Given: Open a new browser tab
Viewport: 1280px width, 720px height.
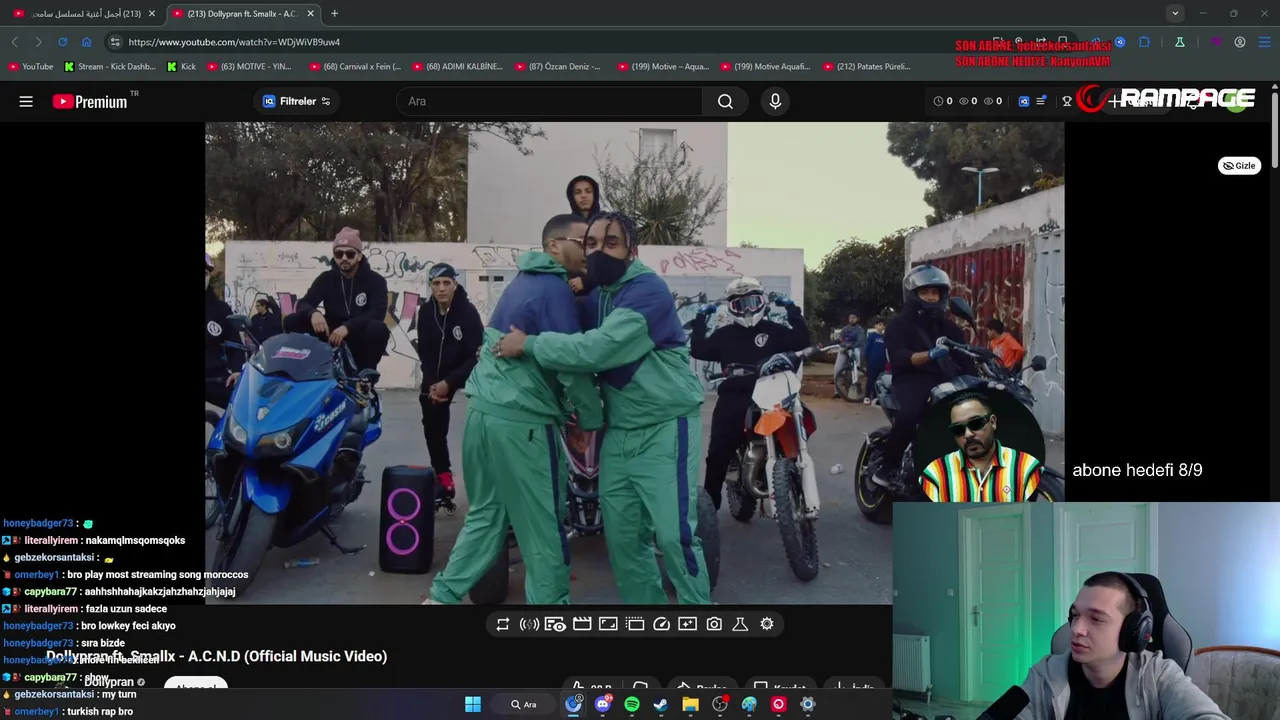Looking at the screenshot, I should point(334,14).
